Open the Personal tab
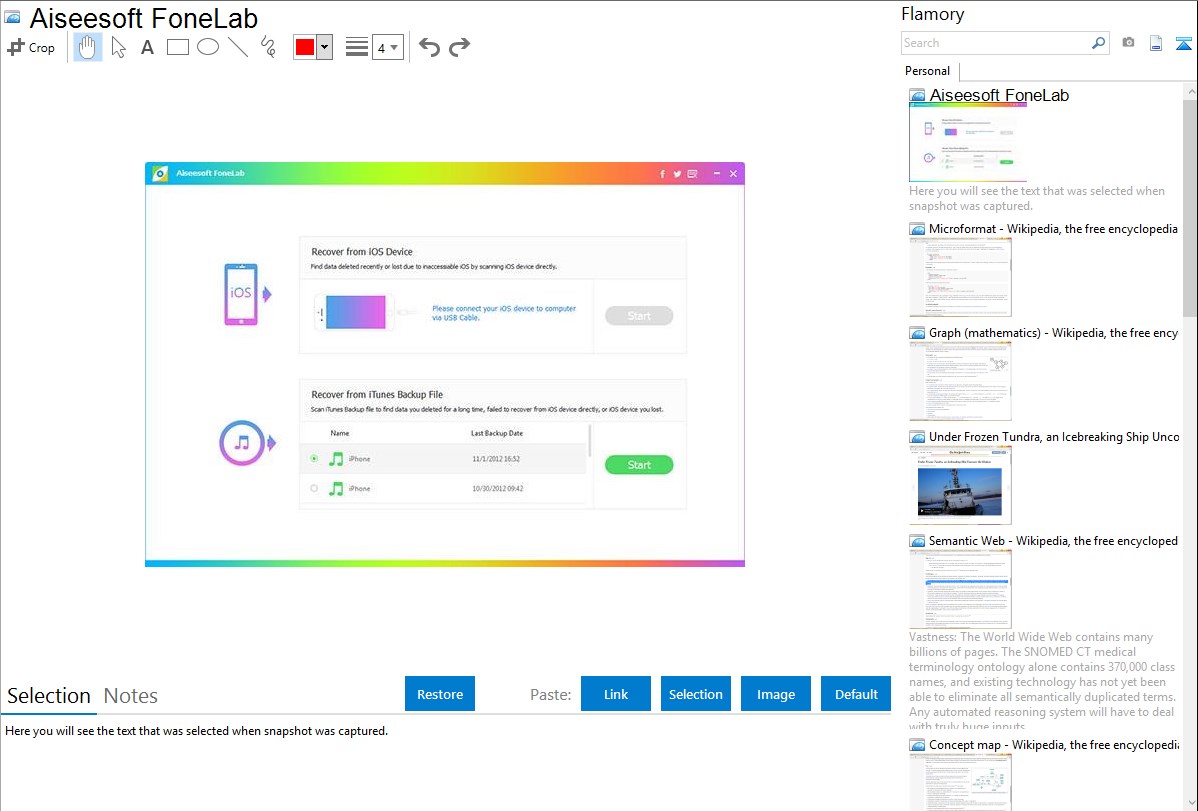This screenshot has width=1198, height=811. [x=928, y=71]
